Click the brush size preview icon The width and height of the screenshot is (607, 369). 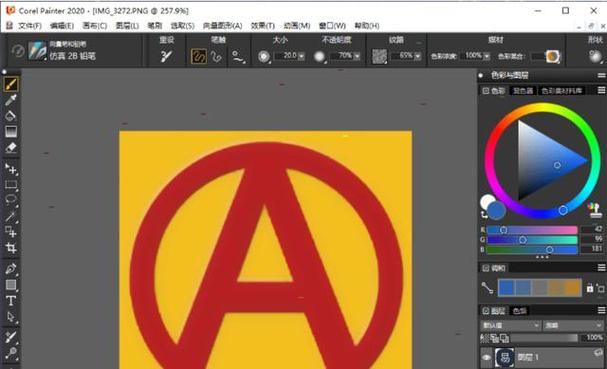pos(264,57)
